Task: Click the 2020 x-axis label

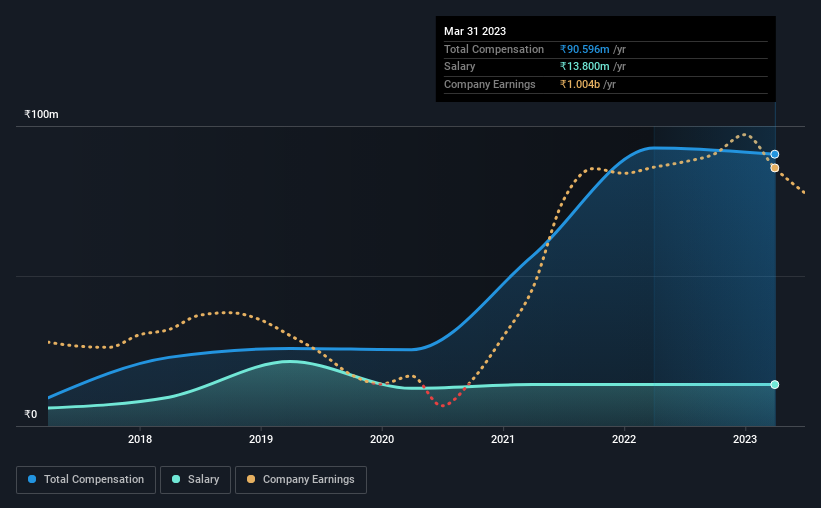Action: point(382,439)
